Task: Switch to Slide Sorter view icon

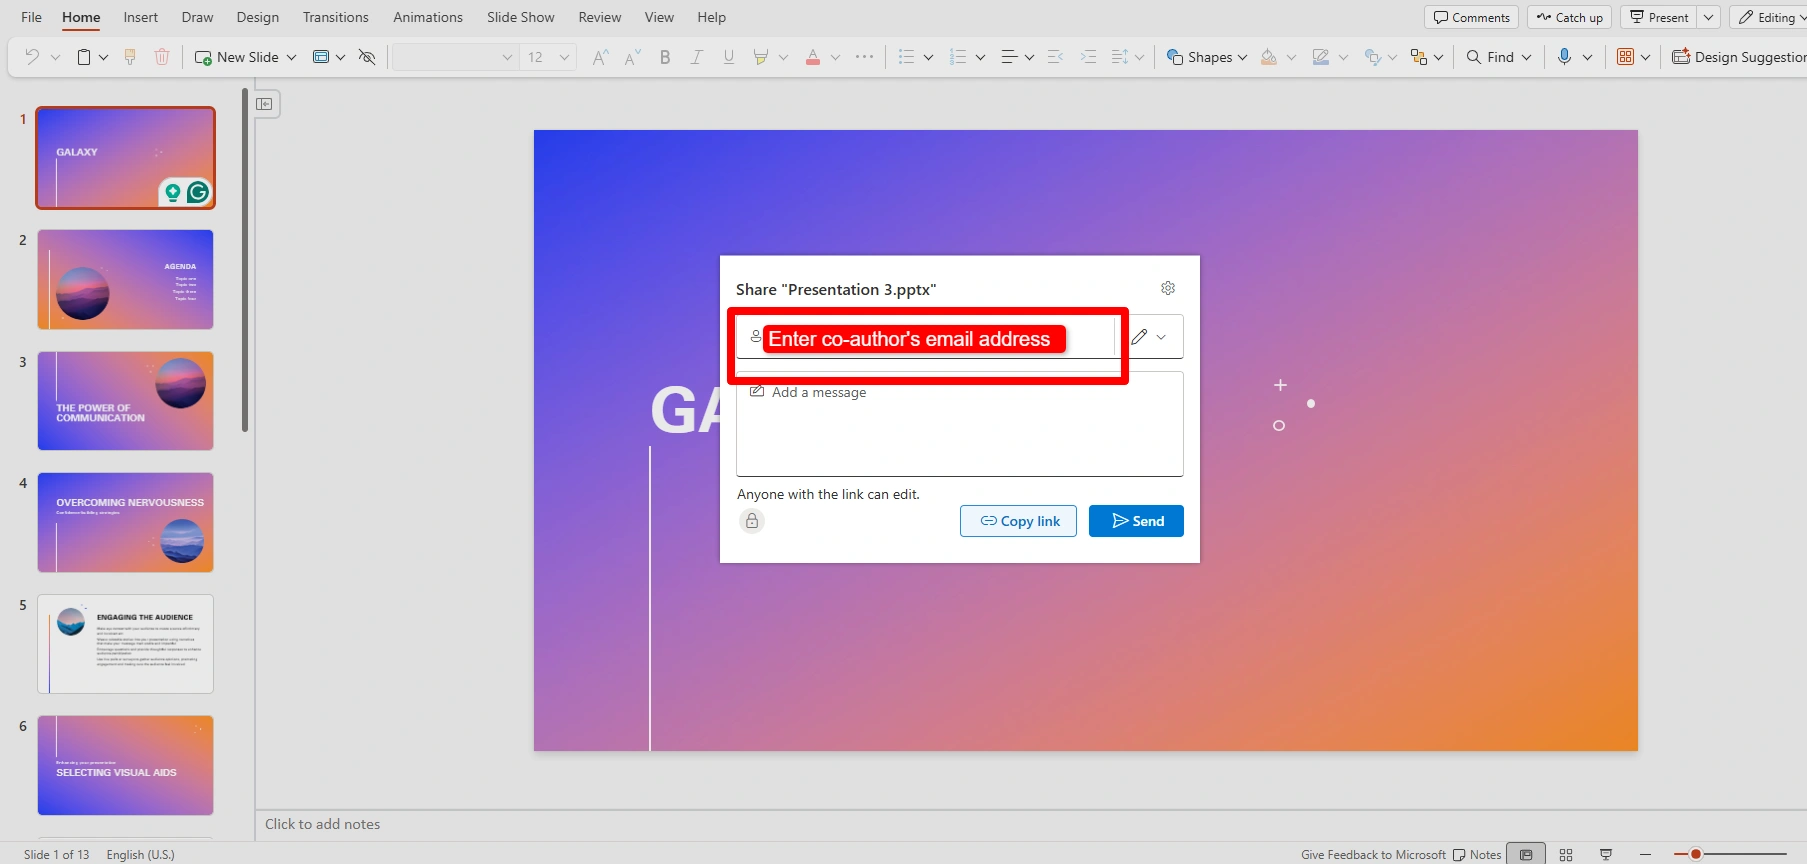Action: point(1566,854)
